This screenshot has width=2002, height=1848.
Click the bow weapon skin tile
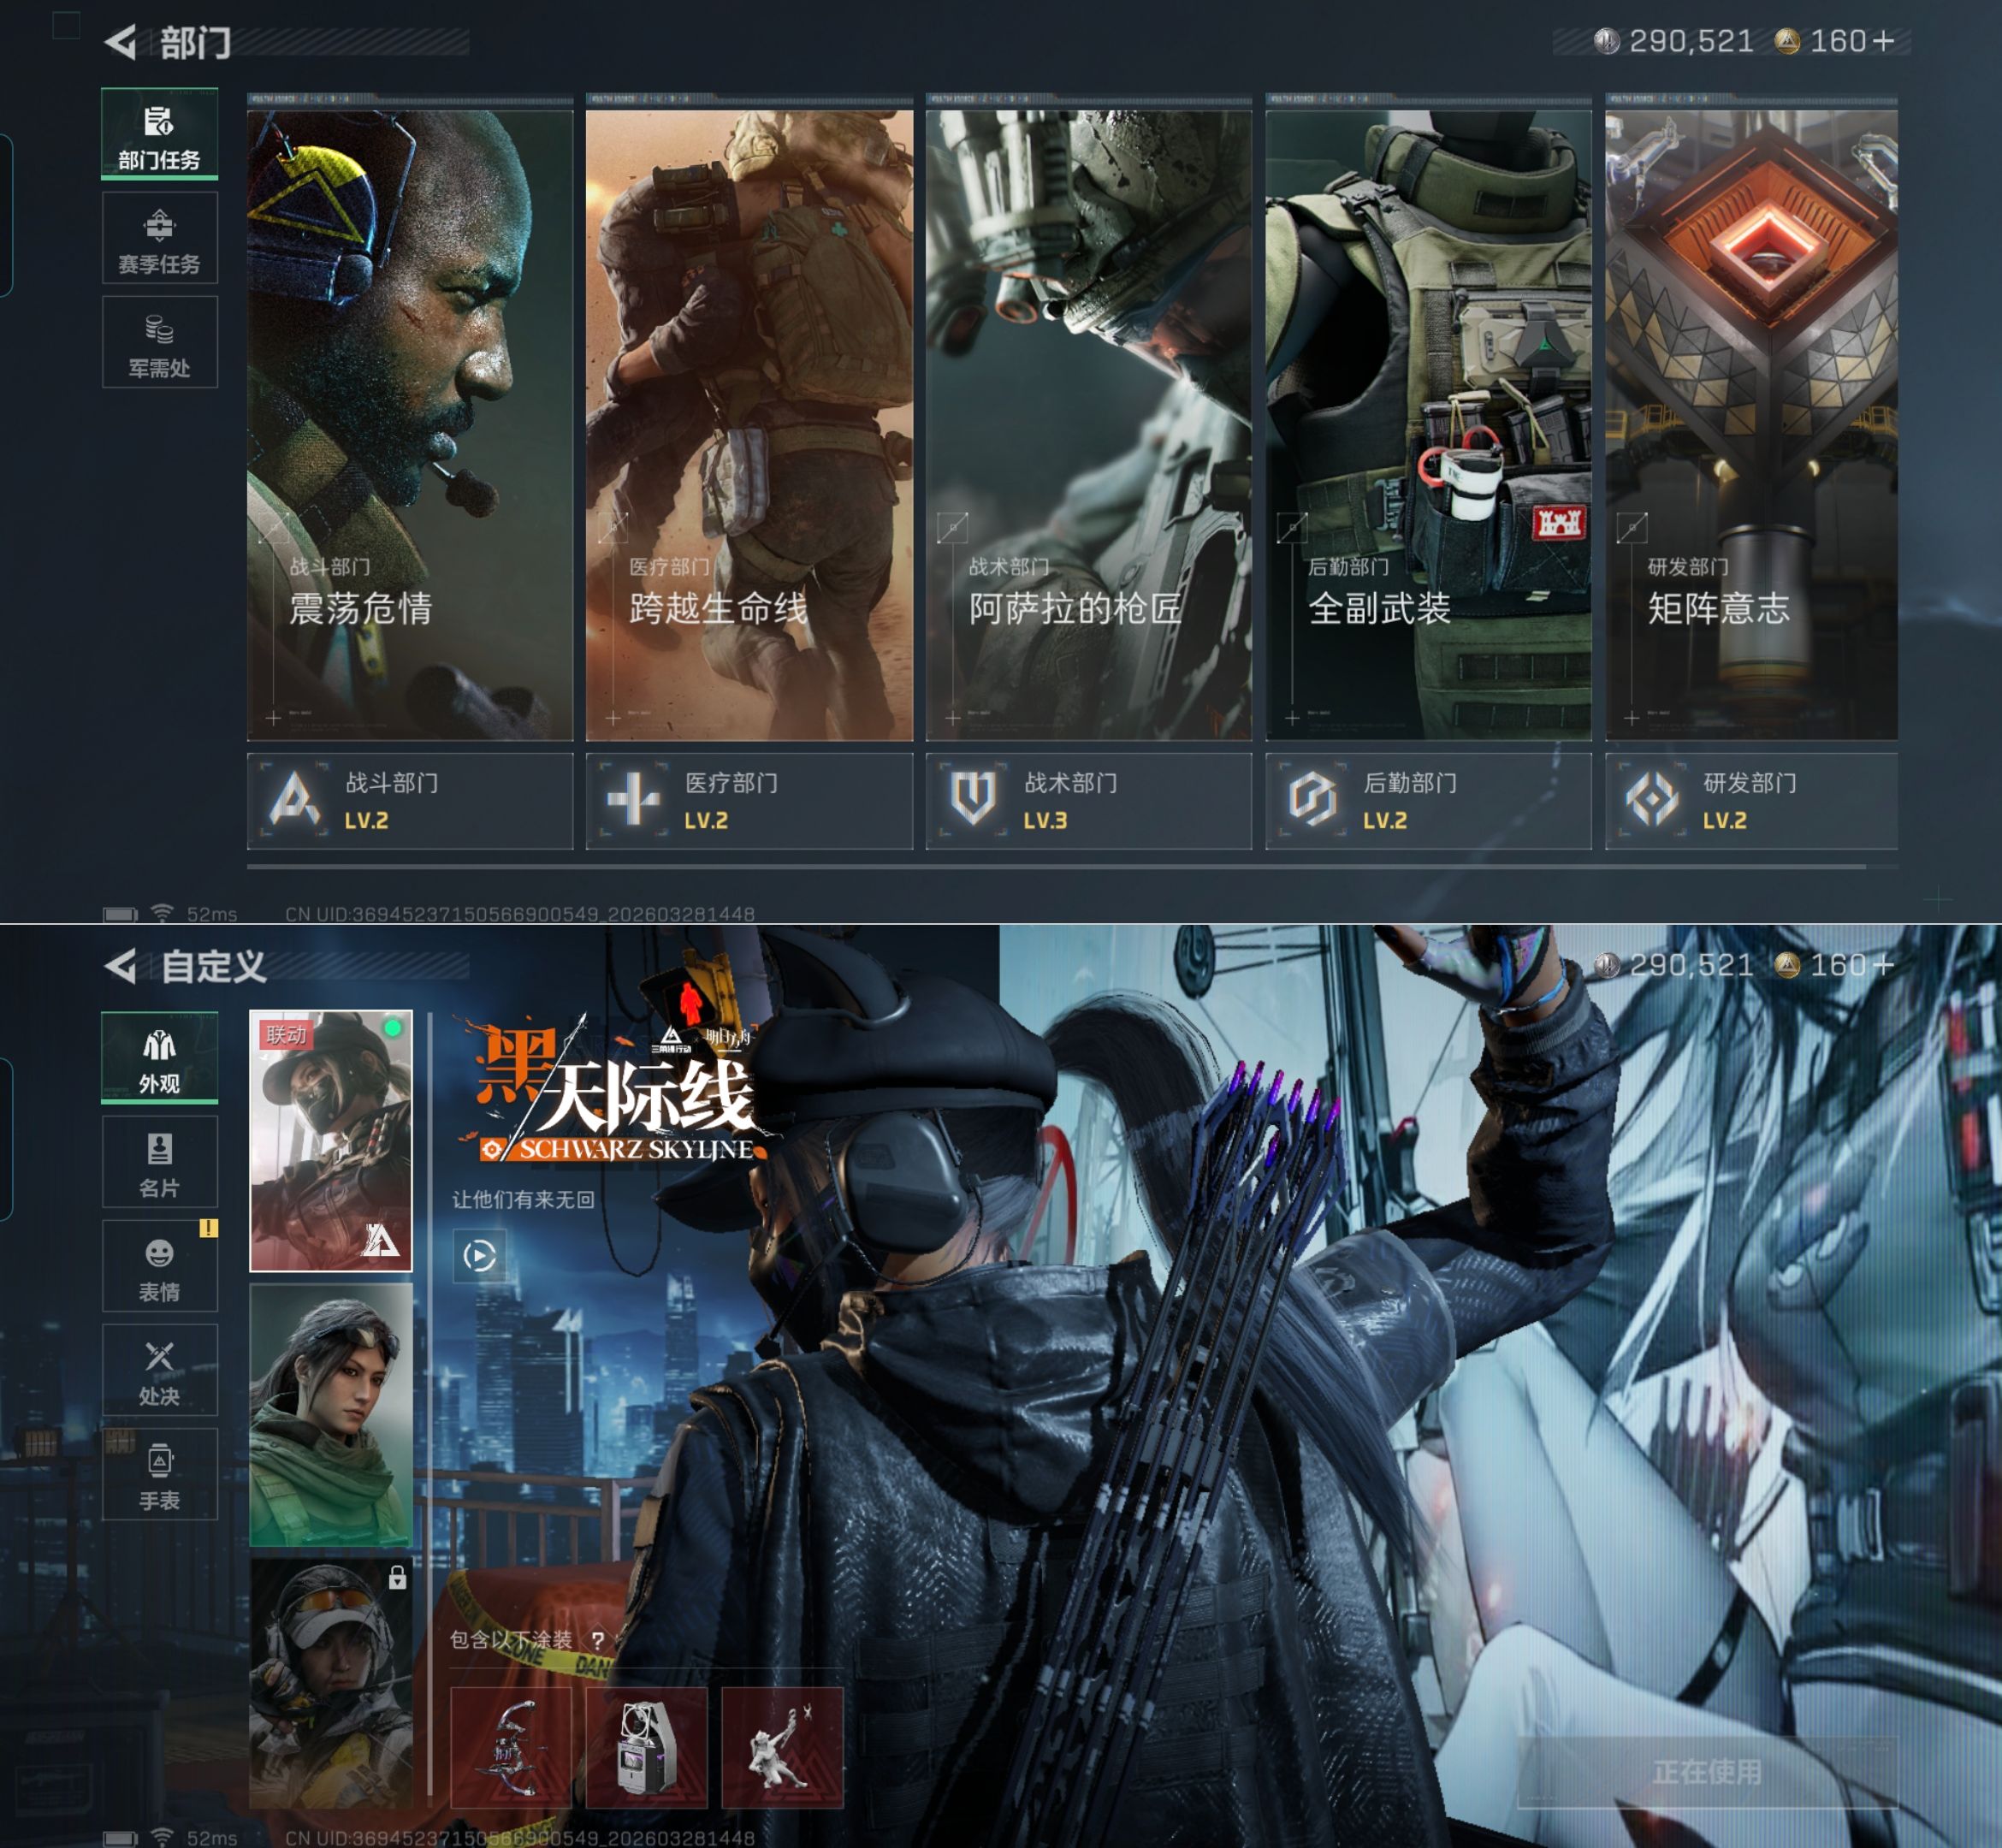[511, 1747]
